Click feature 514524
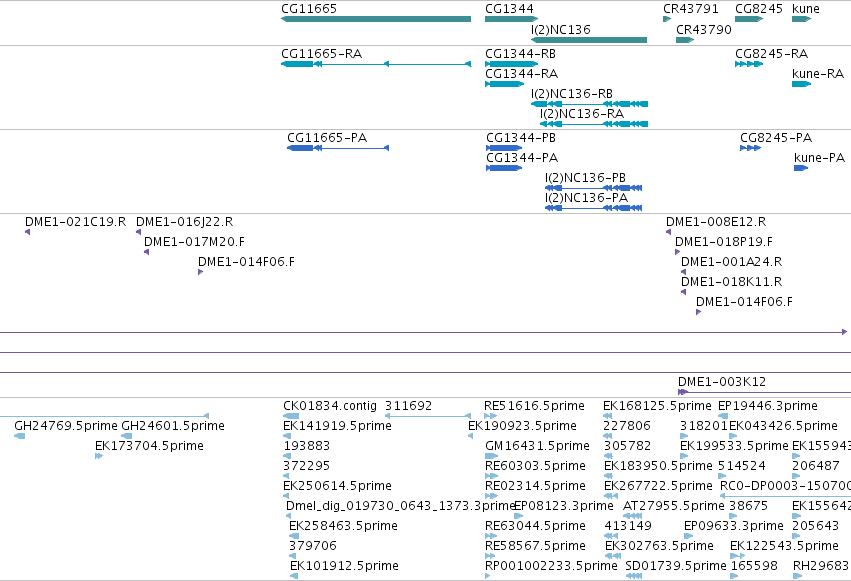The width and height of the screenshot is (851, 581). click(741, 466)
